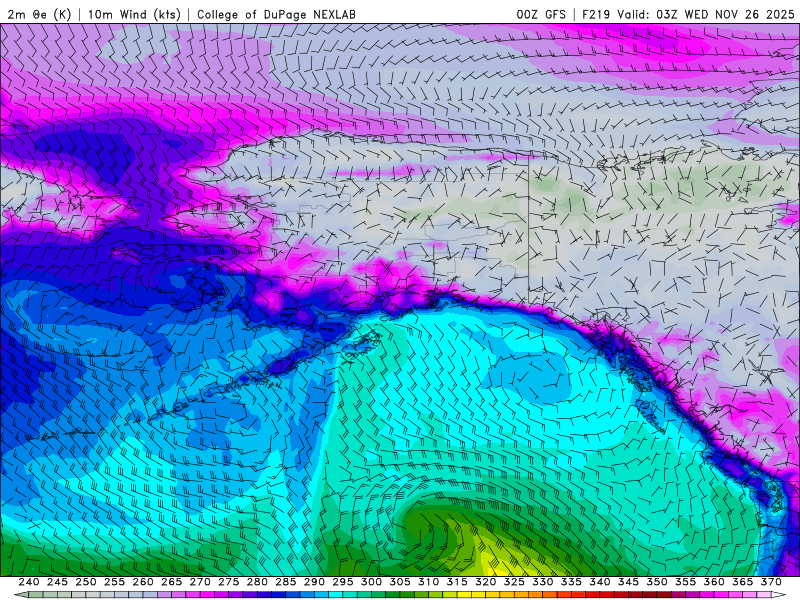Viewport: 800px width, 600px height.
Task: Click the 365 value on the color scale
Action: [x=743, y=582]
